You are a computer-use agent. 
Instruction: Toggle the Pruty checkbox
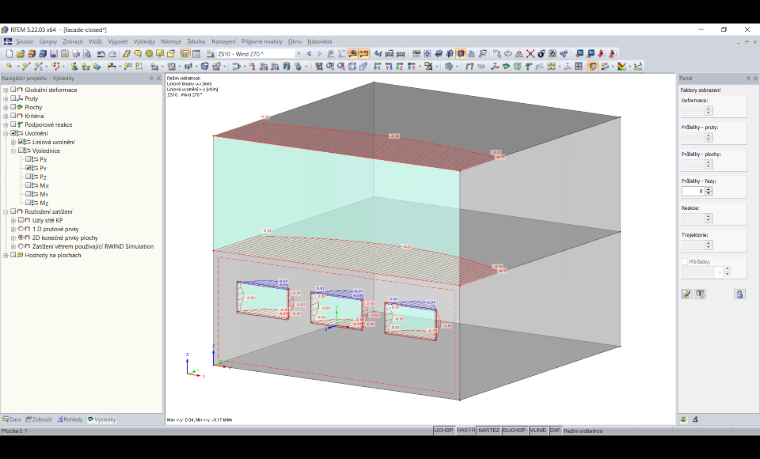pyautogui.click(x=14, y=98)
